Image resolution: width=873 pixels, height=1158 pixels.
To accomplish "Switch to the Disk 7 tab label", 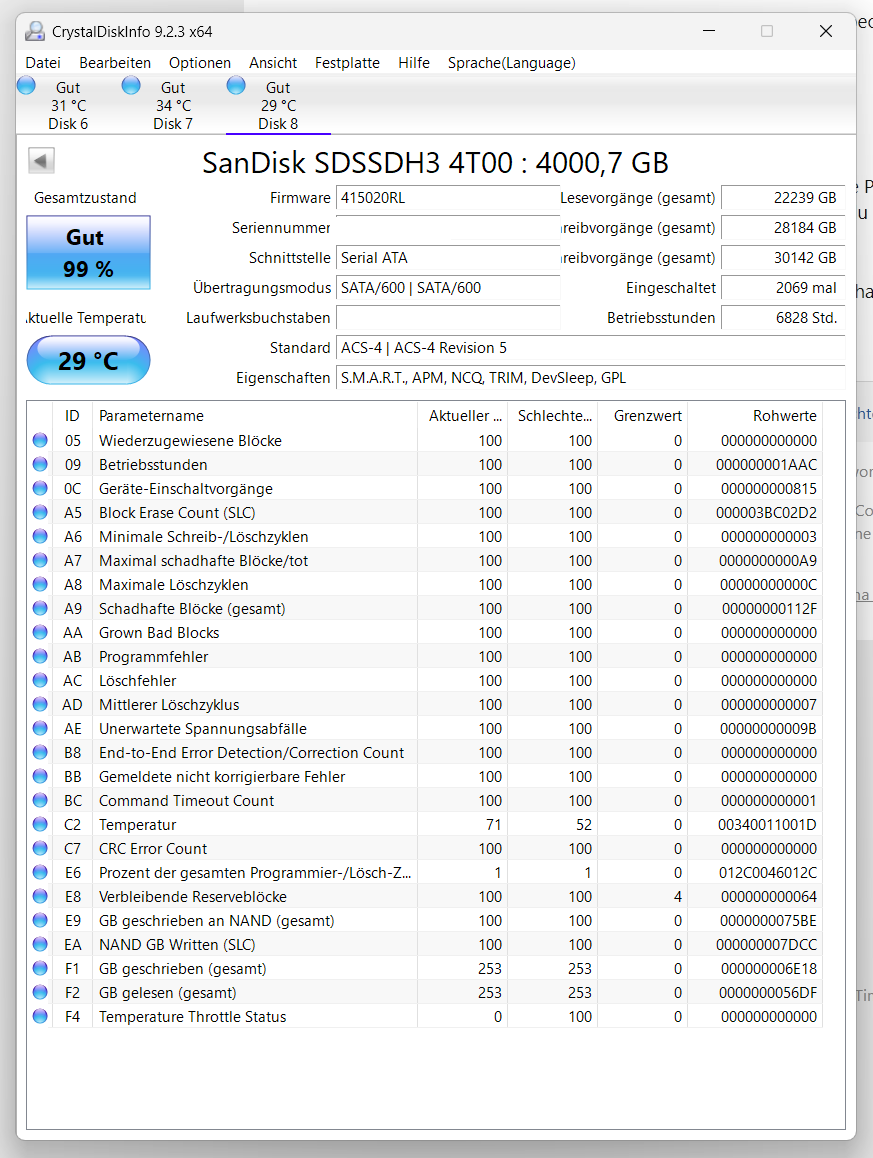I will pyautogui.click(x=173, y=123).
